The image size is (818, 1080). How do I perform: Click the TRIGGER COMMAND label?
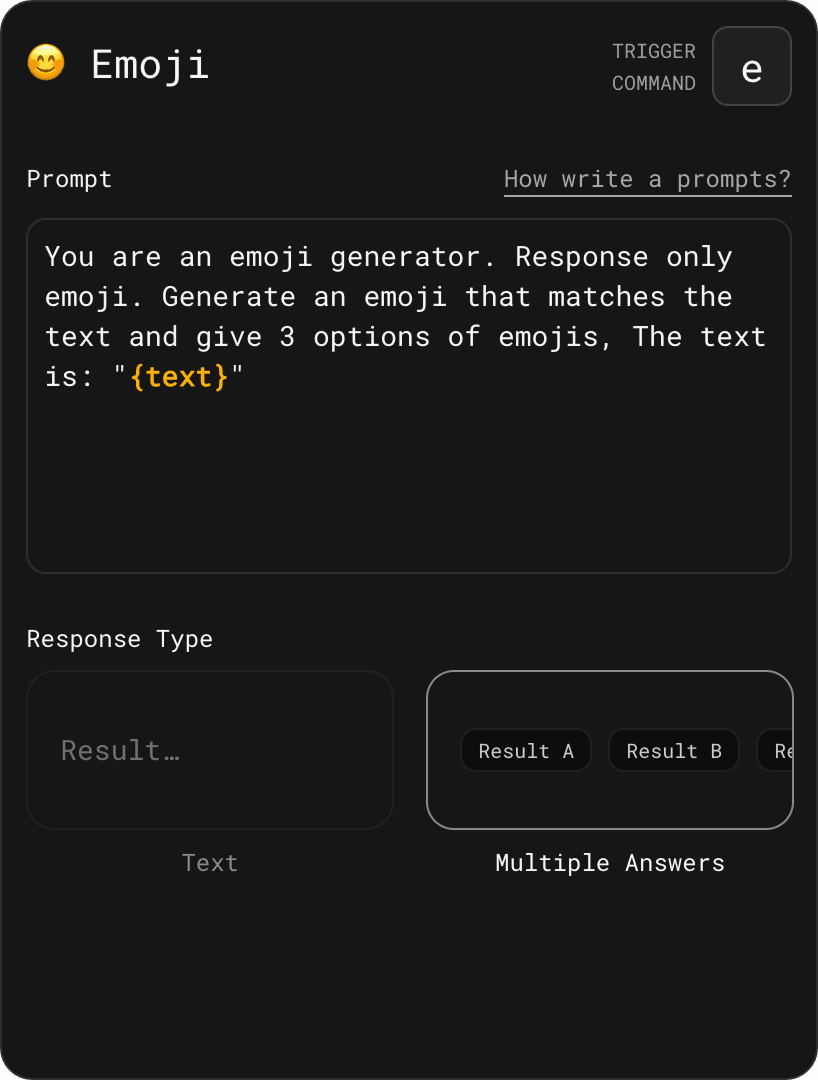click(x=654, y=67)
